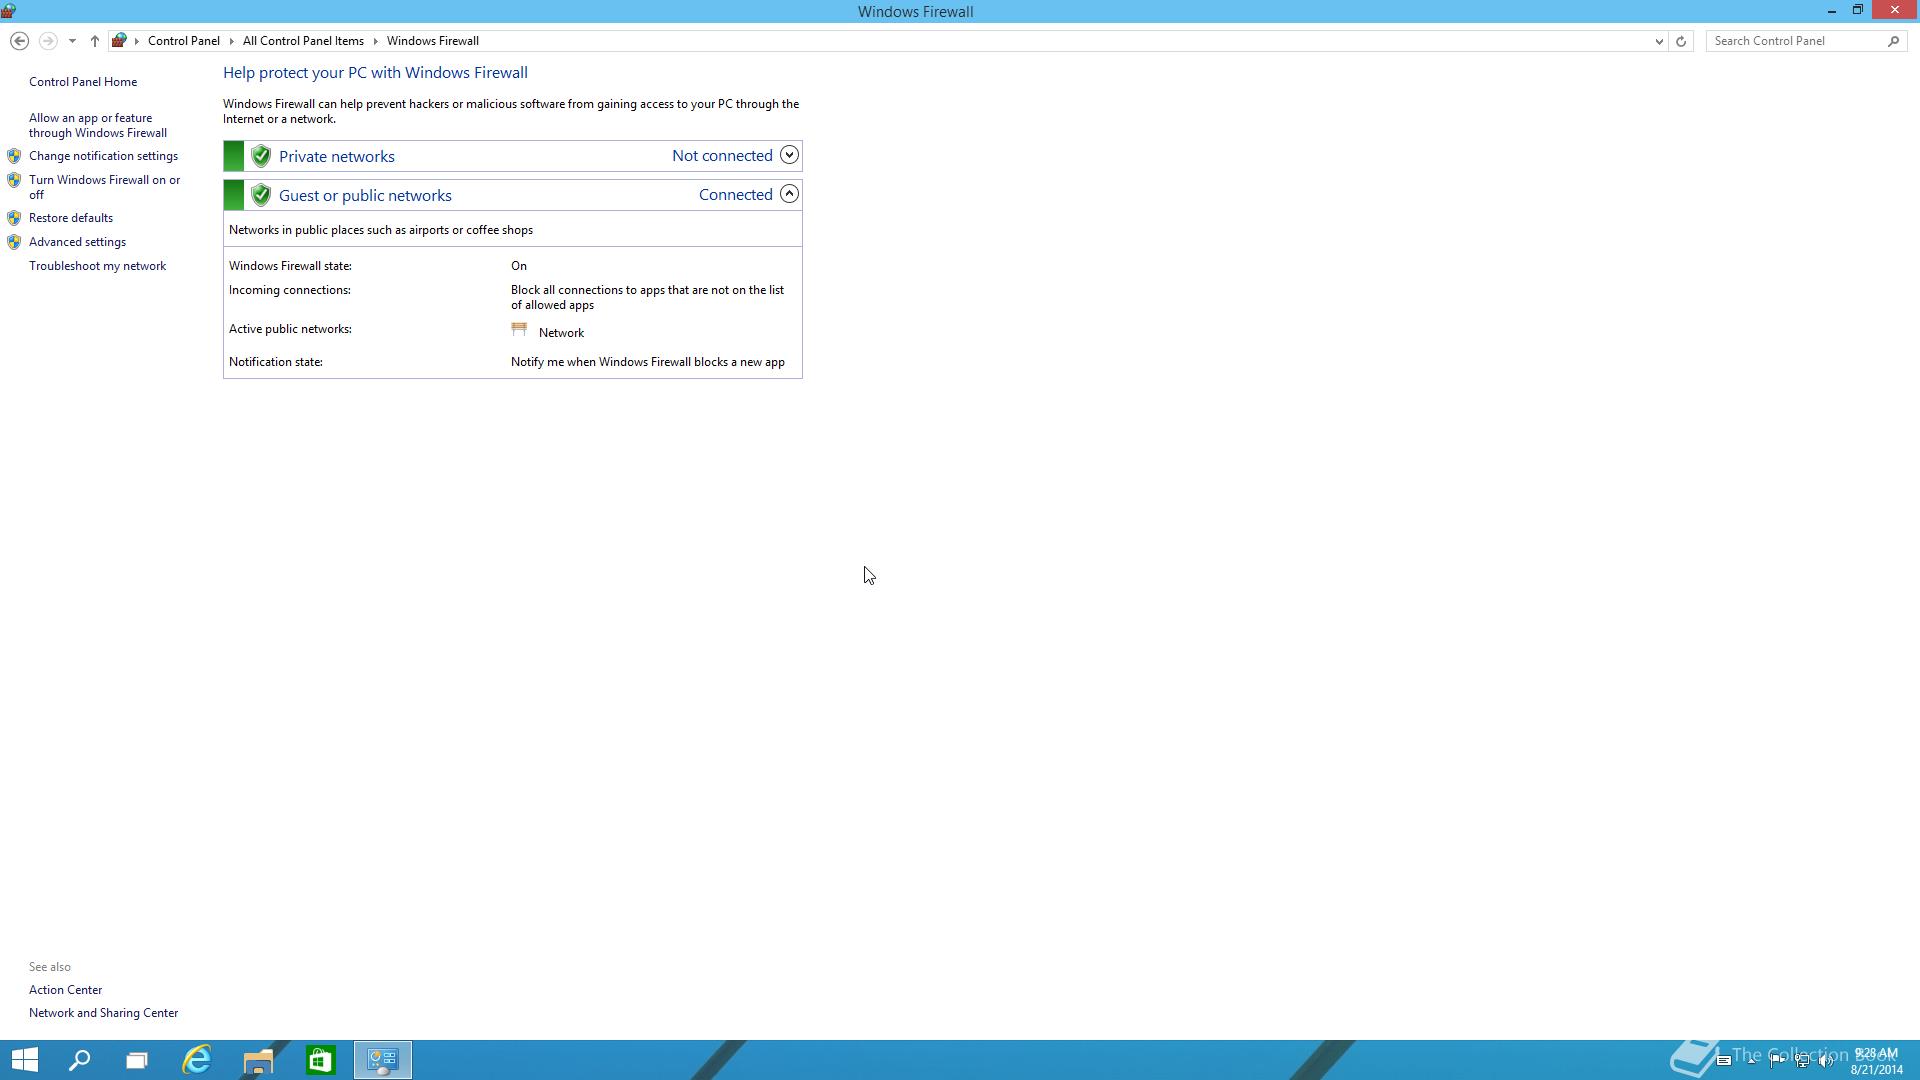Select Windows Firewall breadcrumb
The image size is (1920, 1080).
pos(433,41)
